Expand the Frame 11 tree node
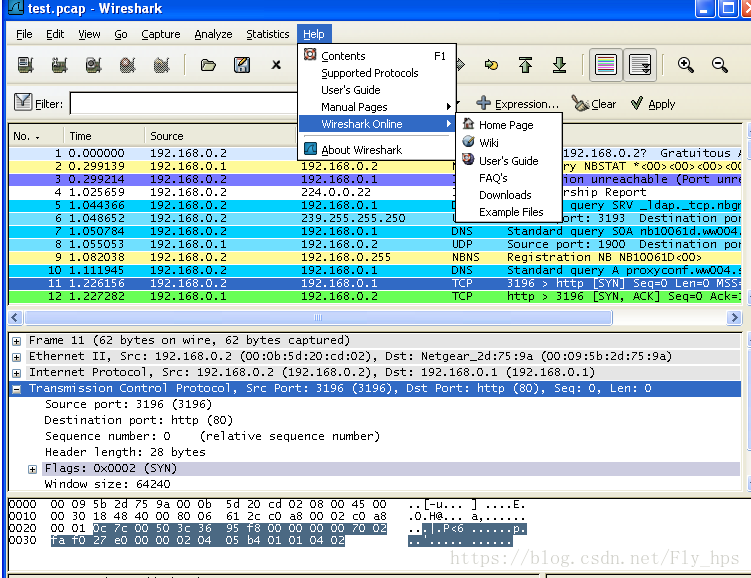The width and height of the screenshot is (751, 578). coord(17,341)
